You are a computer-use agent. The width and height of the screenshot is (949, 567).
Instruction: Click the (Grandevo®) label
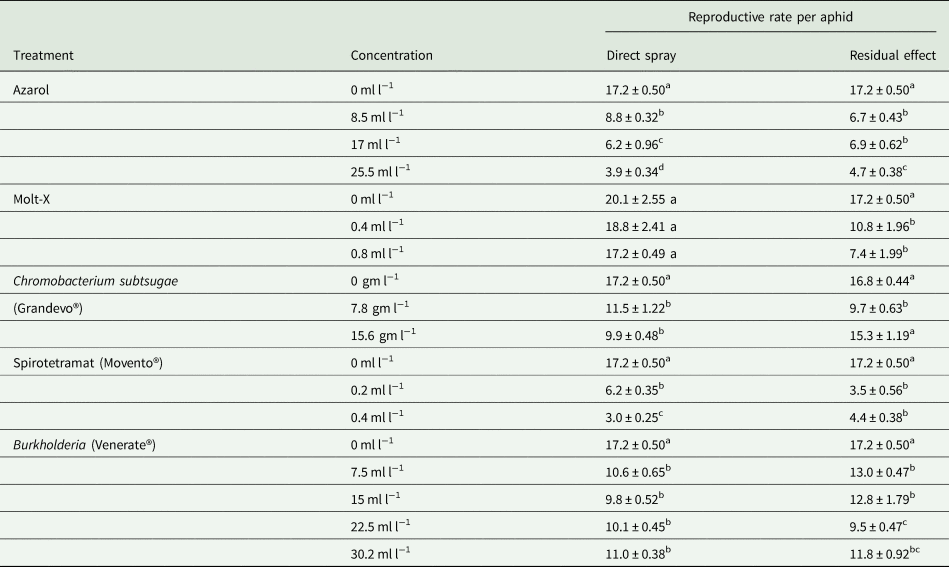click(x=48, y=309)
